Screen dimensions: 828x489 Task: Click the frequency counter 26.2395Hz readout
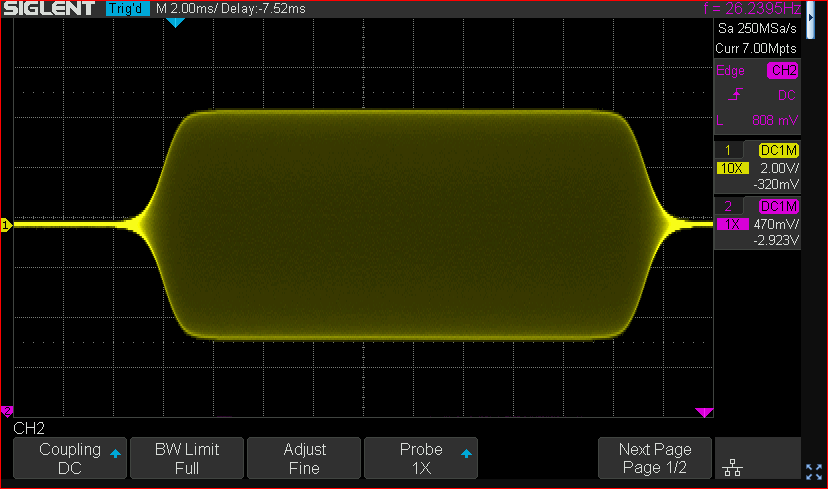(752, 8)
